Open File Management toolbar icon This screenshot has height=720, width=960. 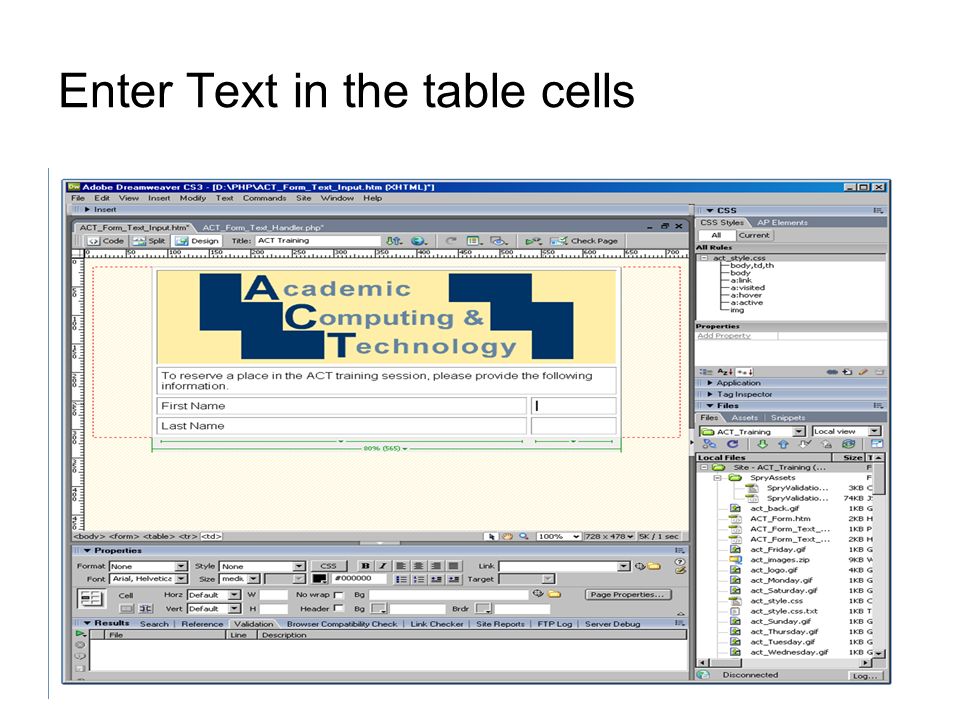[x=396, y=241]
